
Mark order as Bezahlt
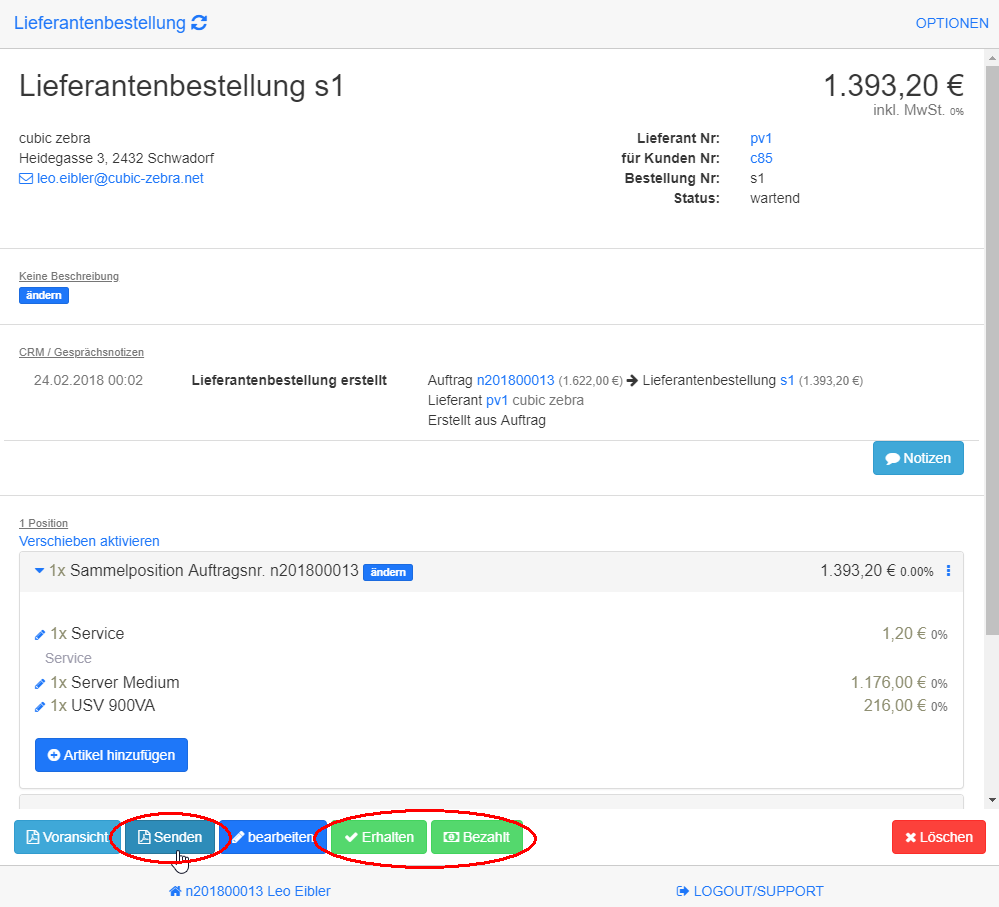coord(476,837)
